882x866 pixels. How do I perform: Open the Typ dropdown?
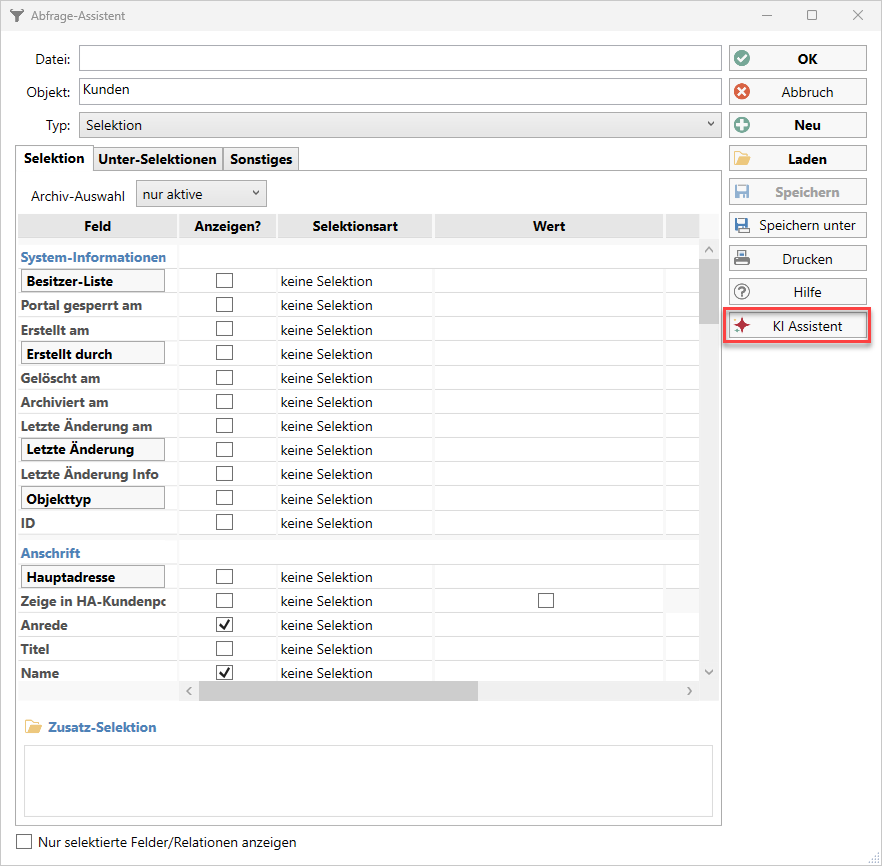[x=400, y=125]
